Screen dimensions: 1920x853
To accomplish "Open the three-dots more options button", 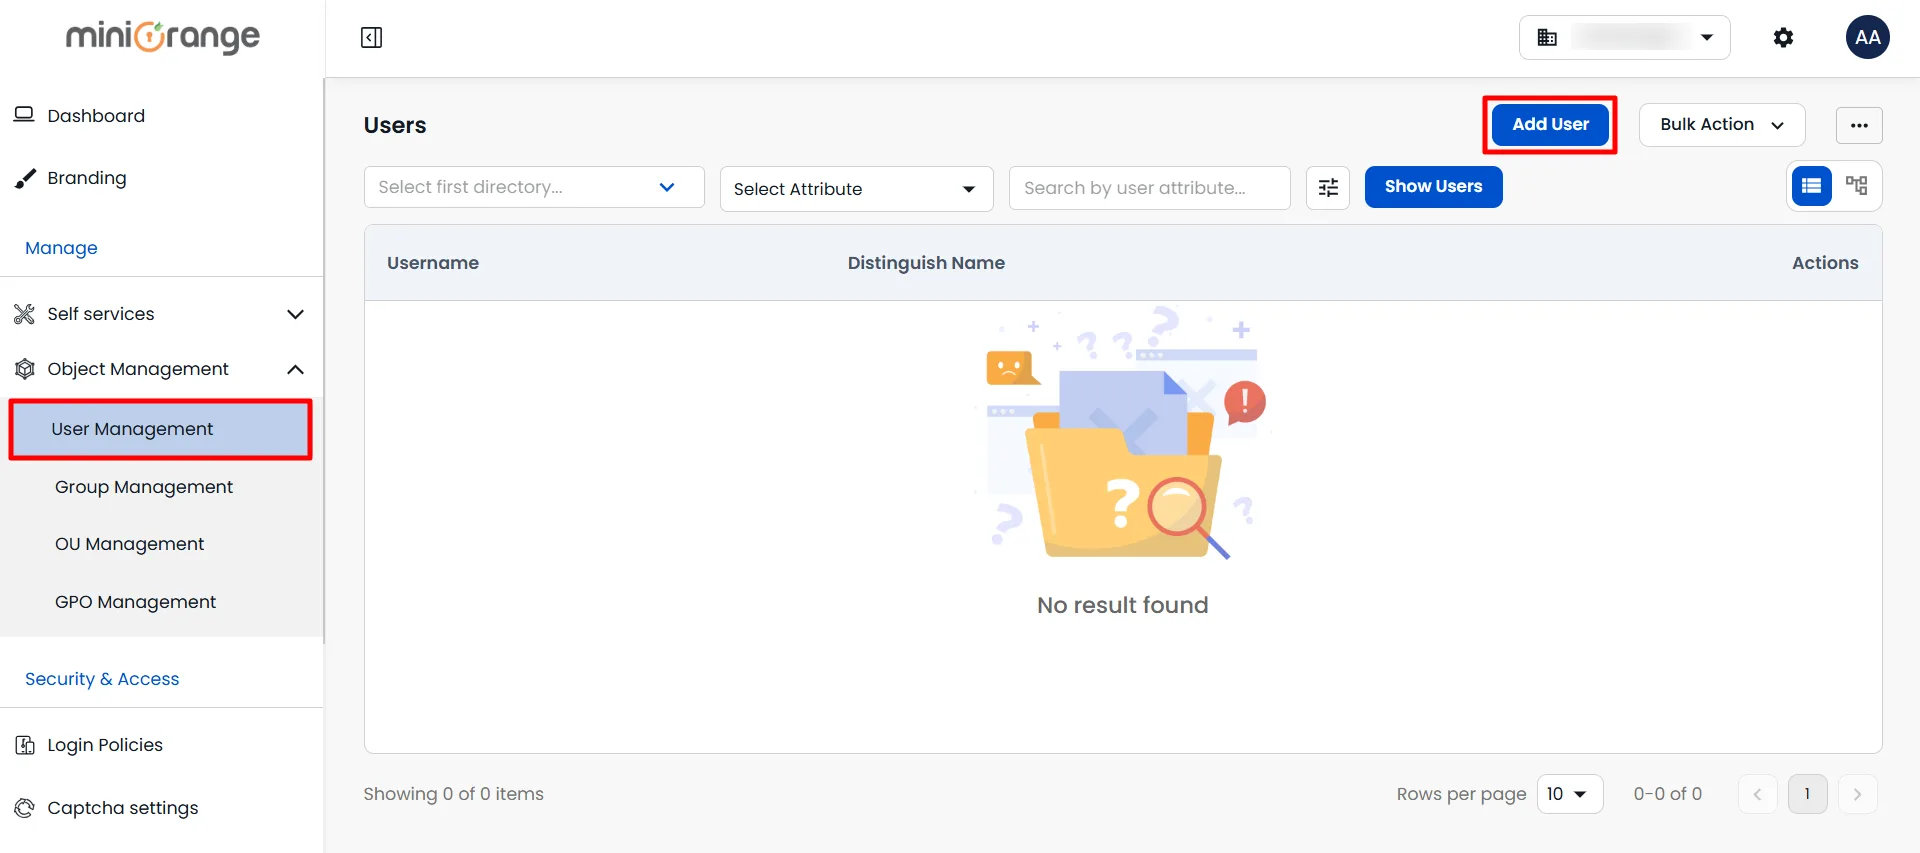I will (x=1859, y=125).
